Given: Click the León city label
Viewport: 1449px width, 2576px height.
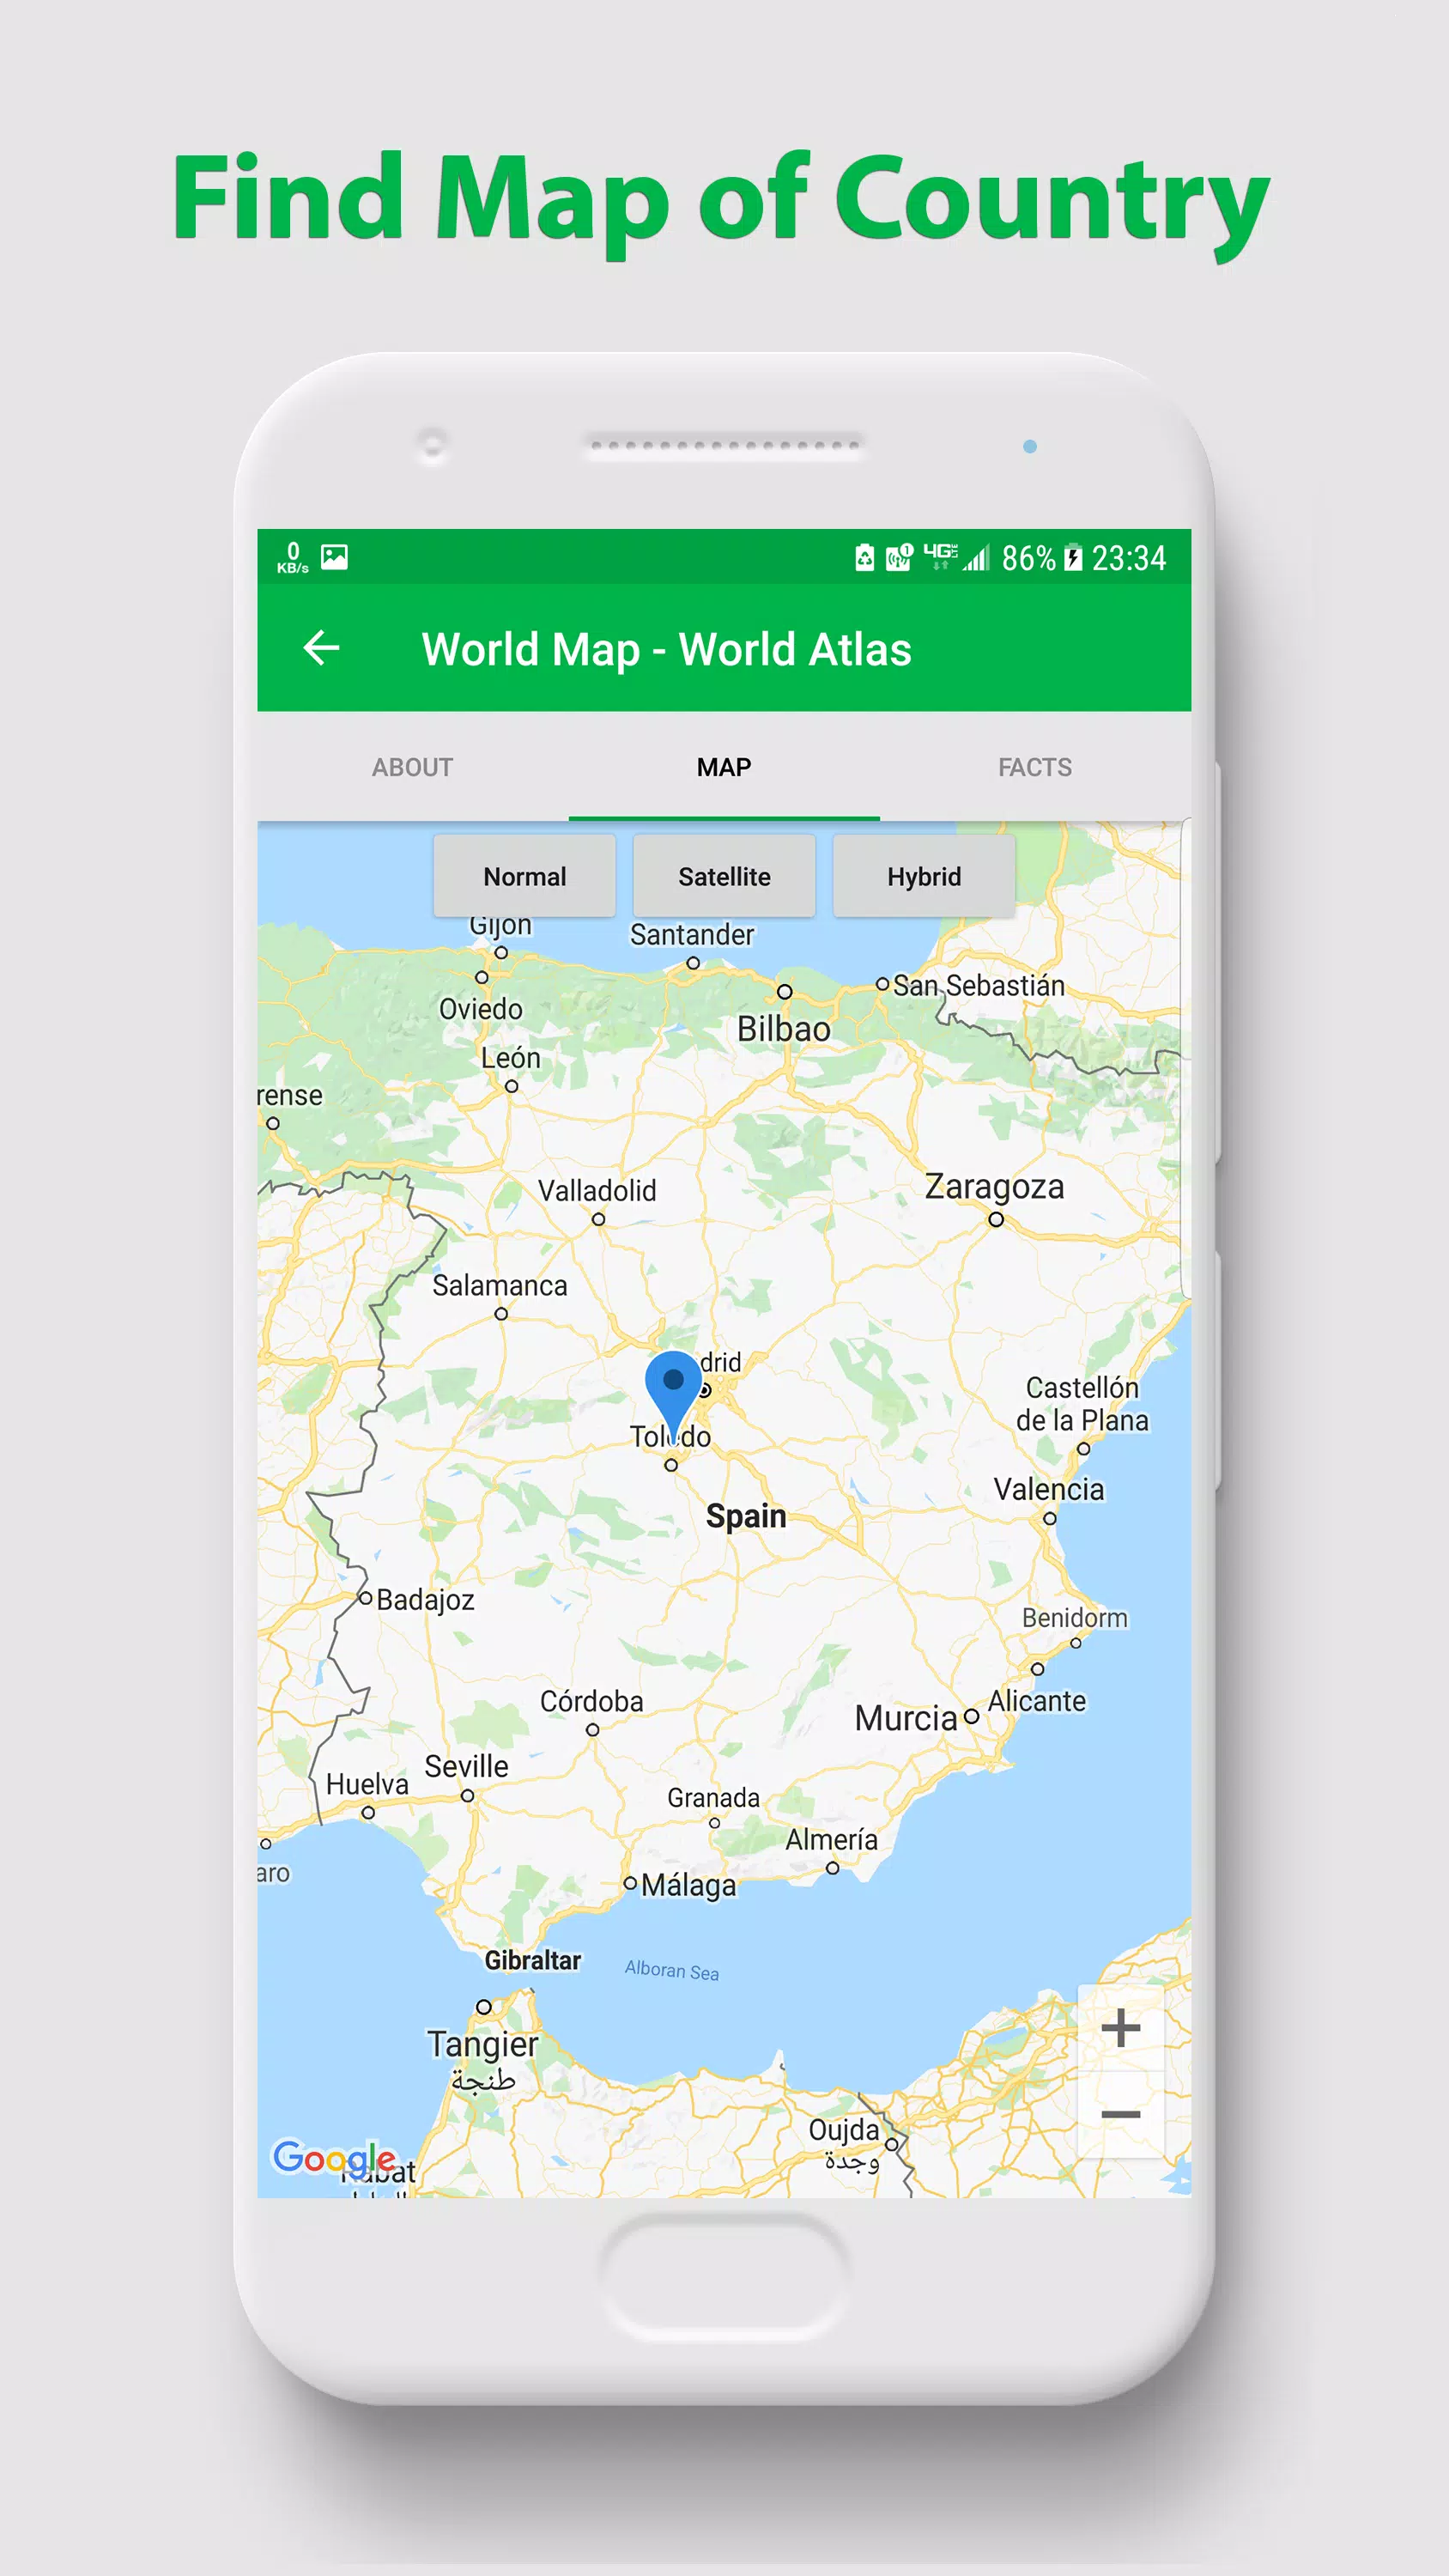Looking at the screenshot, I should click(511, 1058).
